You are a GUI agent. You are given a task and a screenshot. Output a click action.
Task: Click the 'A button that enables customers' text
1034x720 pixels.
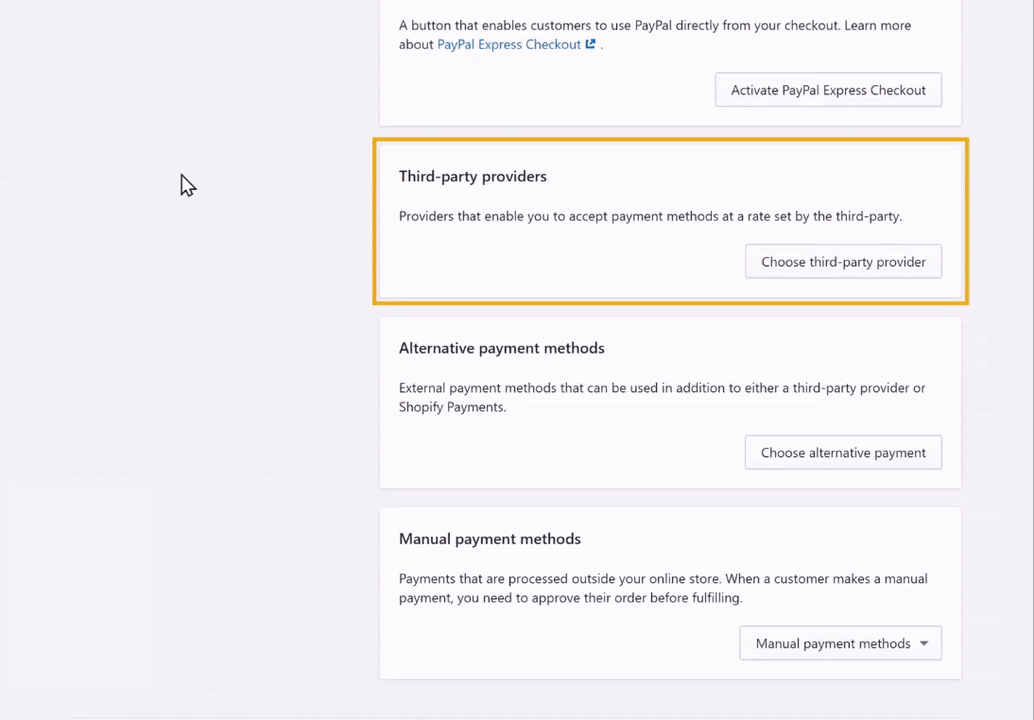click(x=655, y=34)
